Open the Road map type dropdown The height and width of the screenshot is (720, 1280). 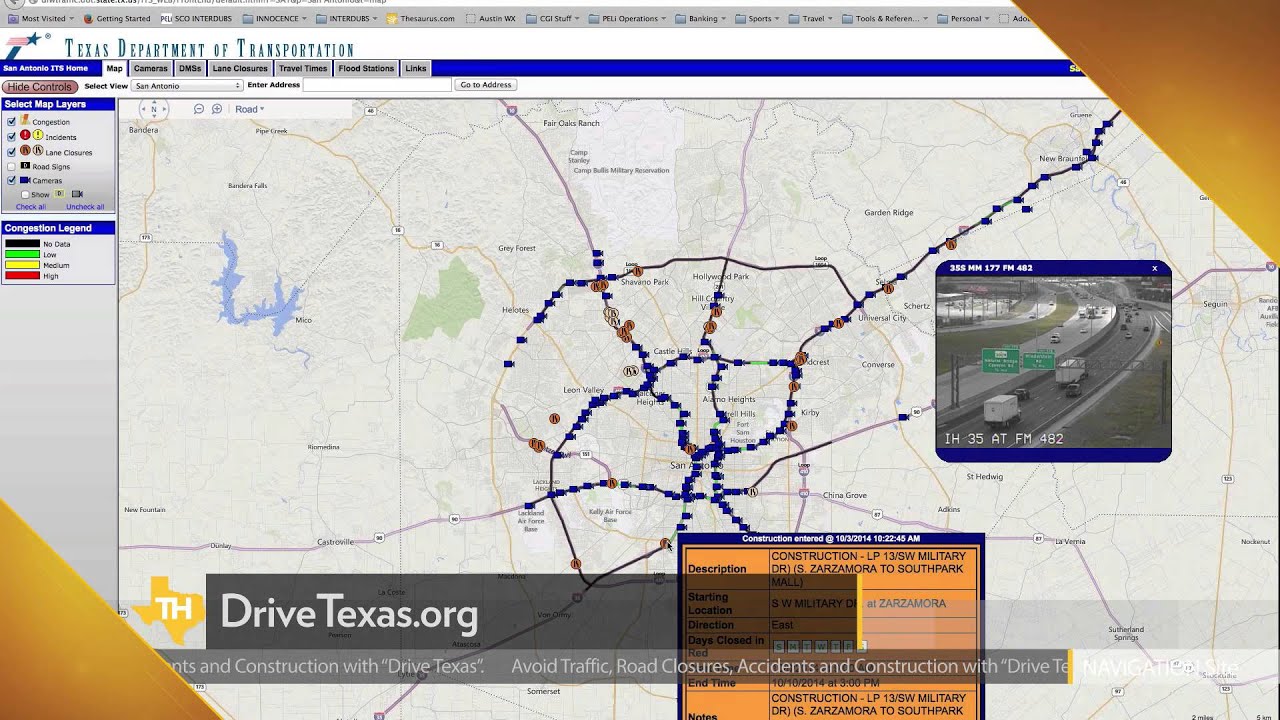pyautogui.click(x=250, y=109)
